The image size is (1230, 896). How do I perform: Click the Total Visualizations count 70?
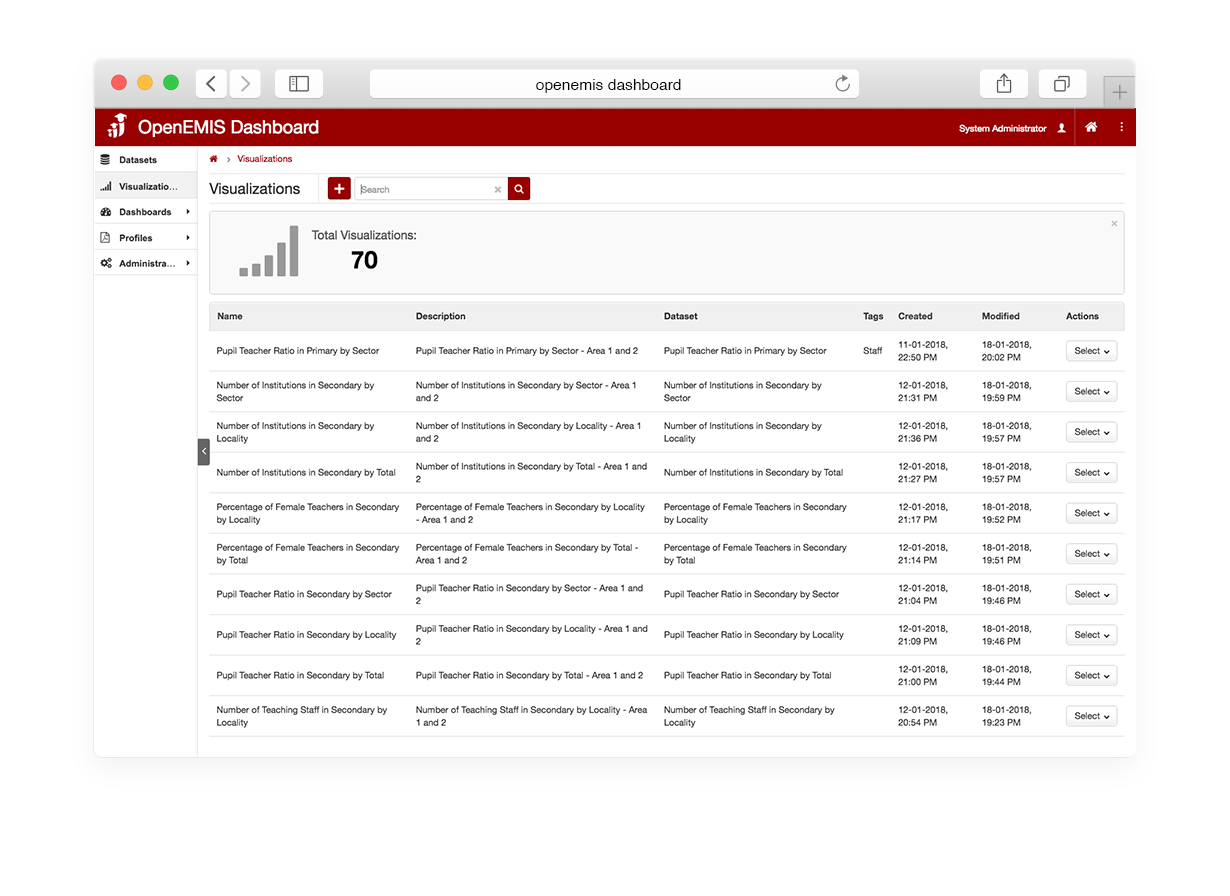click(x=364, y=260)
